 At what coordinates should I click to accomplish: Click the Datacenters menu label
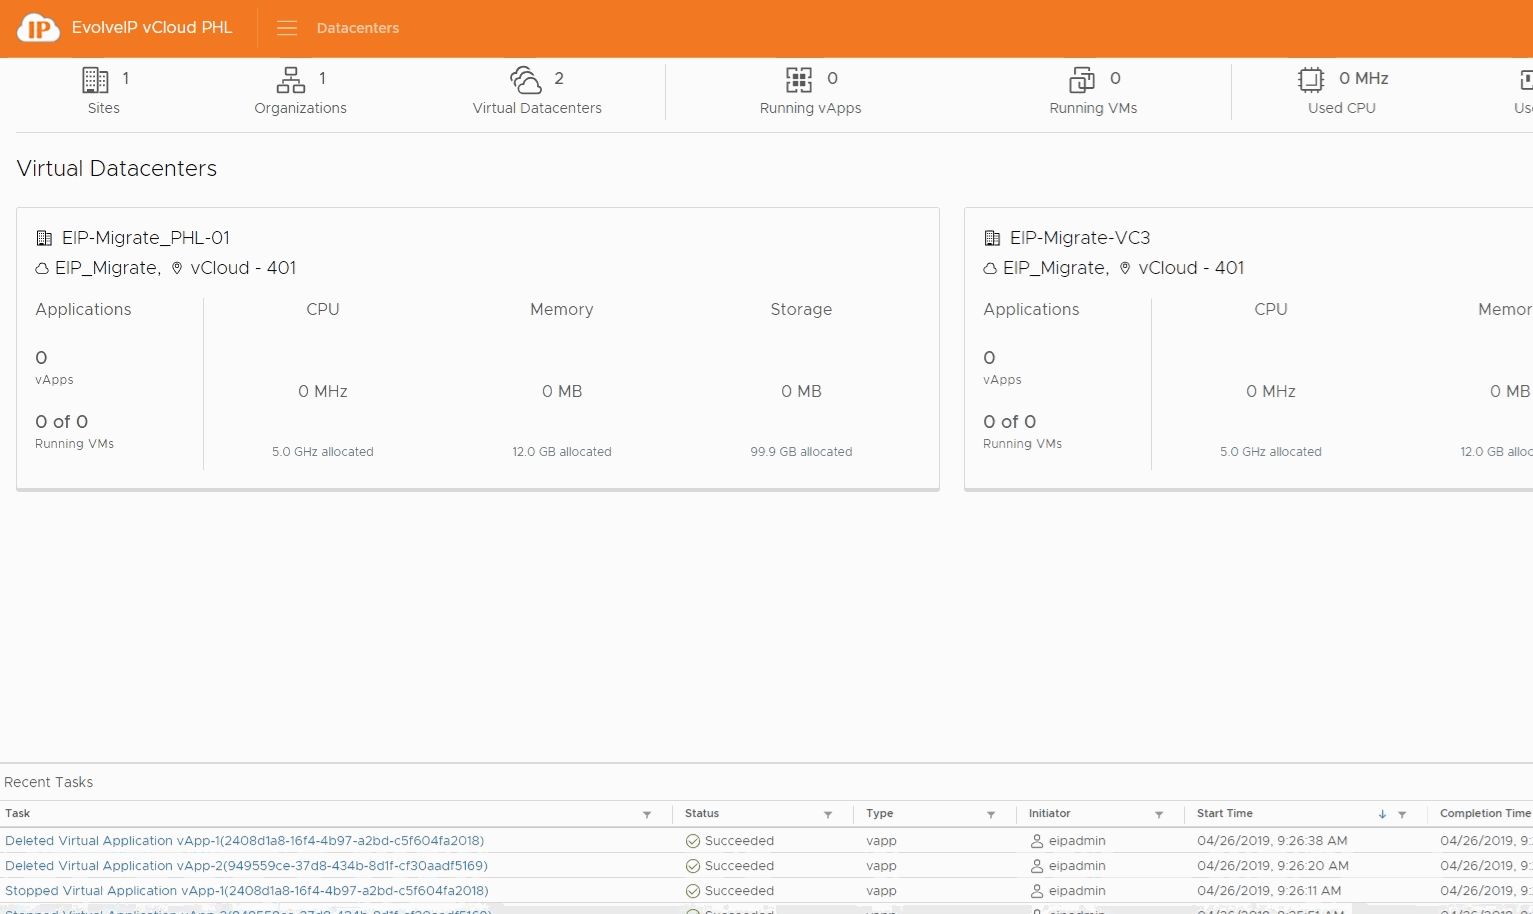[358, 28]
